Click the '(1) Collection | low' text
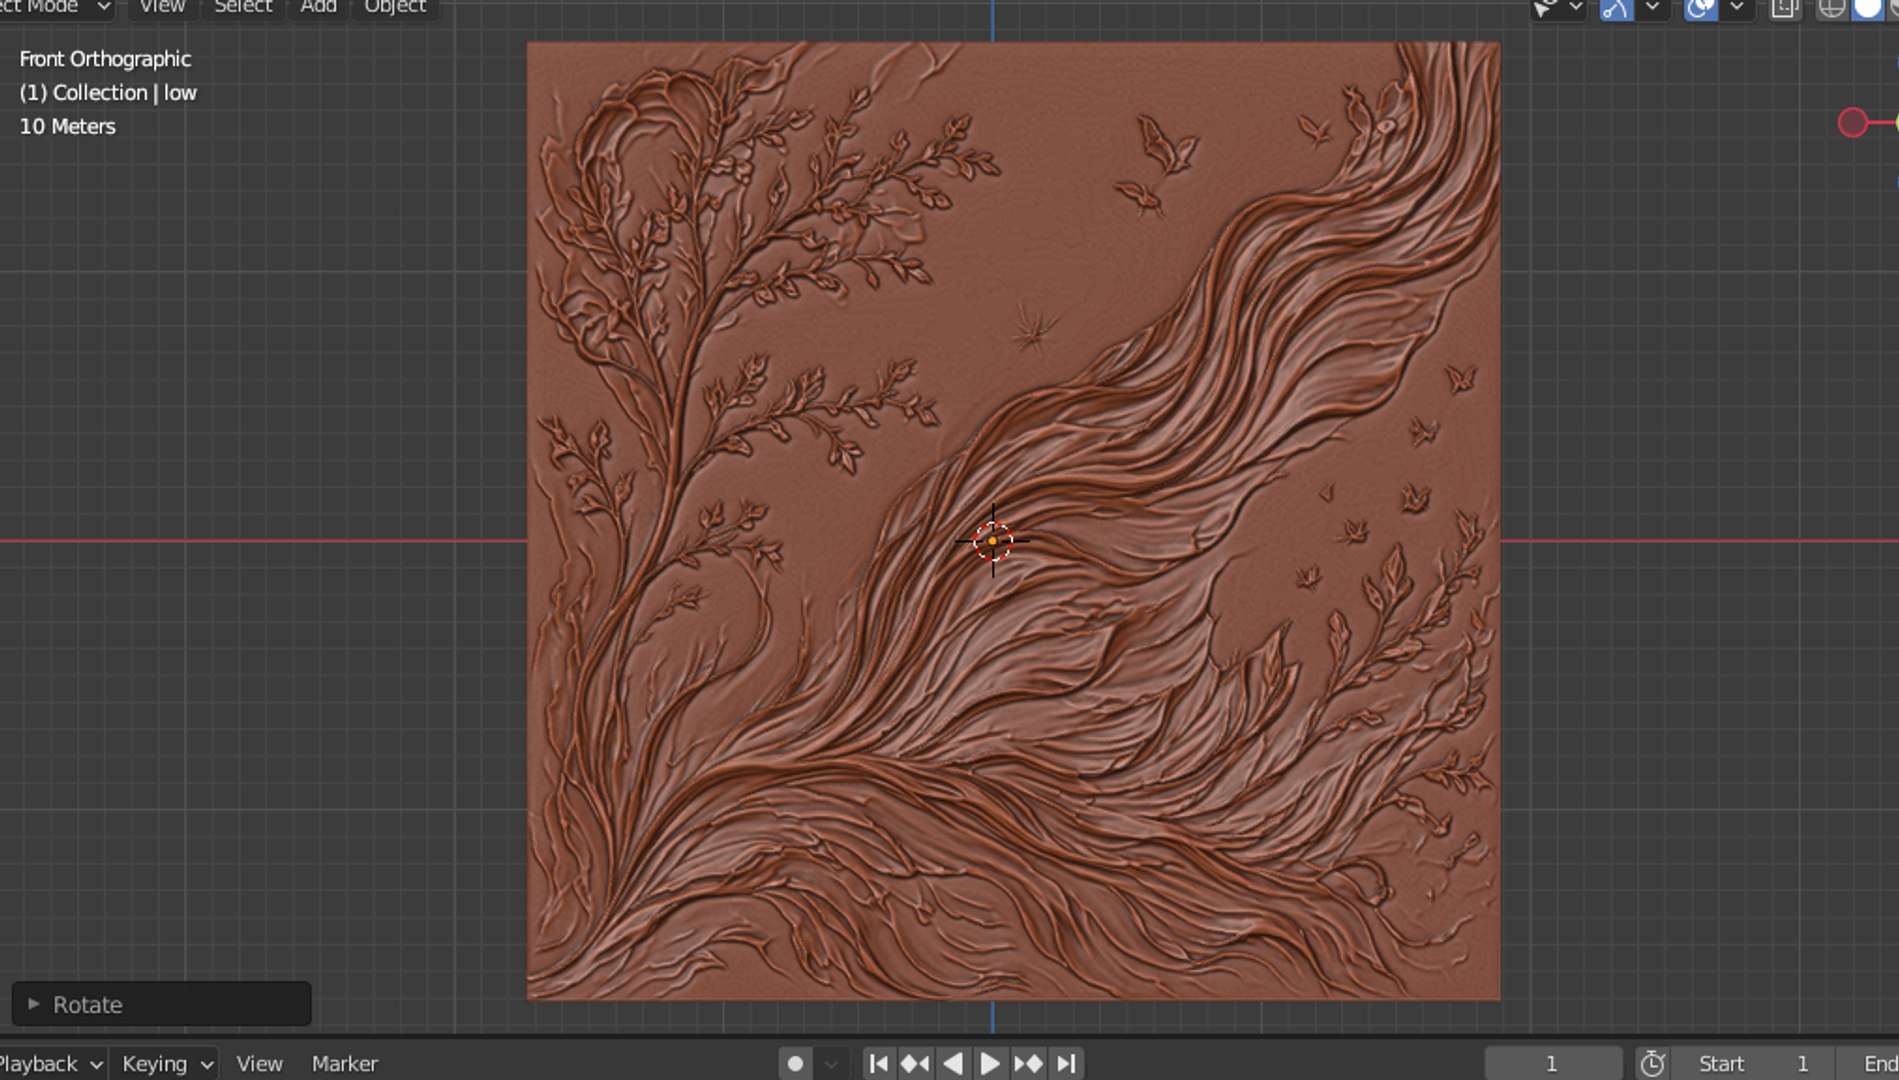1899x1080 pixels. [x=108, y=93]
